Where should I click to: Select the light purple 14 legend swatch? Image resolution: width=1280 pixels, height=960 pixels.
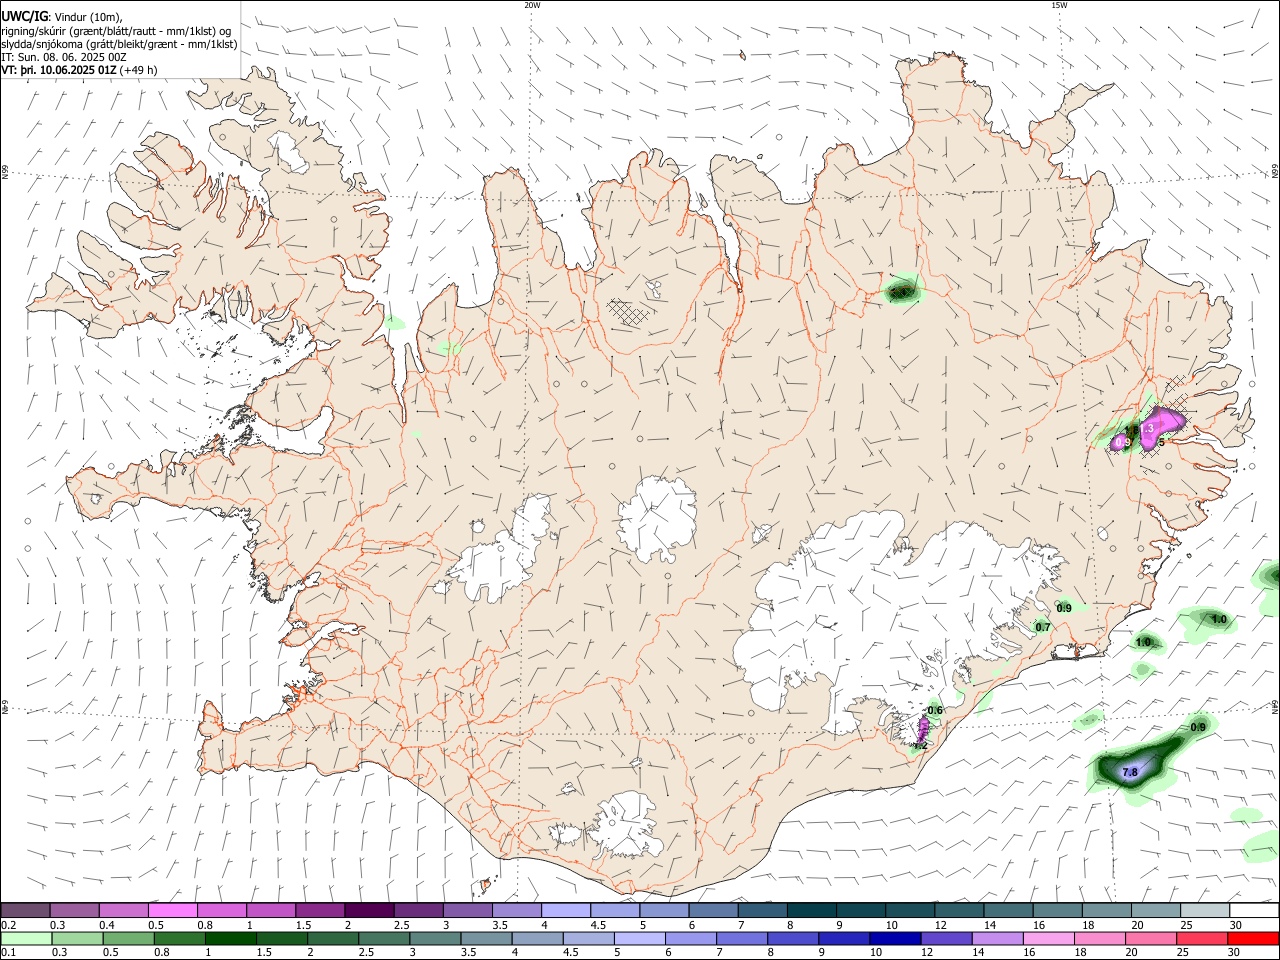pos(997,938)
